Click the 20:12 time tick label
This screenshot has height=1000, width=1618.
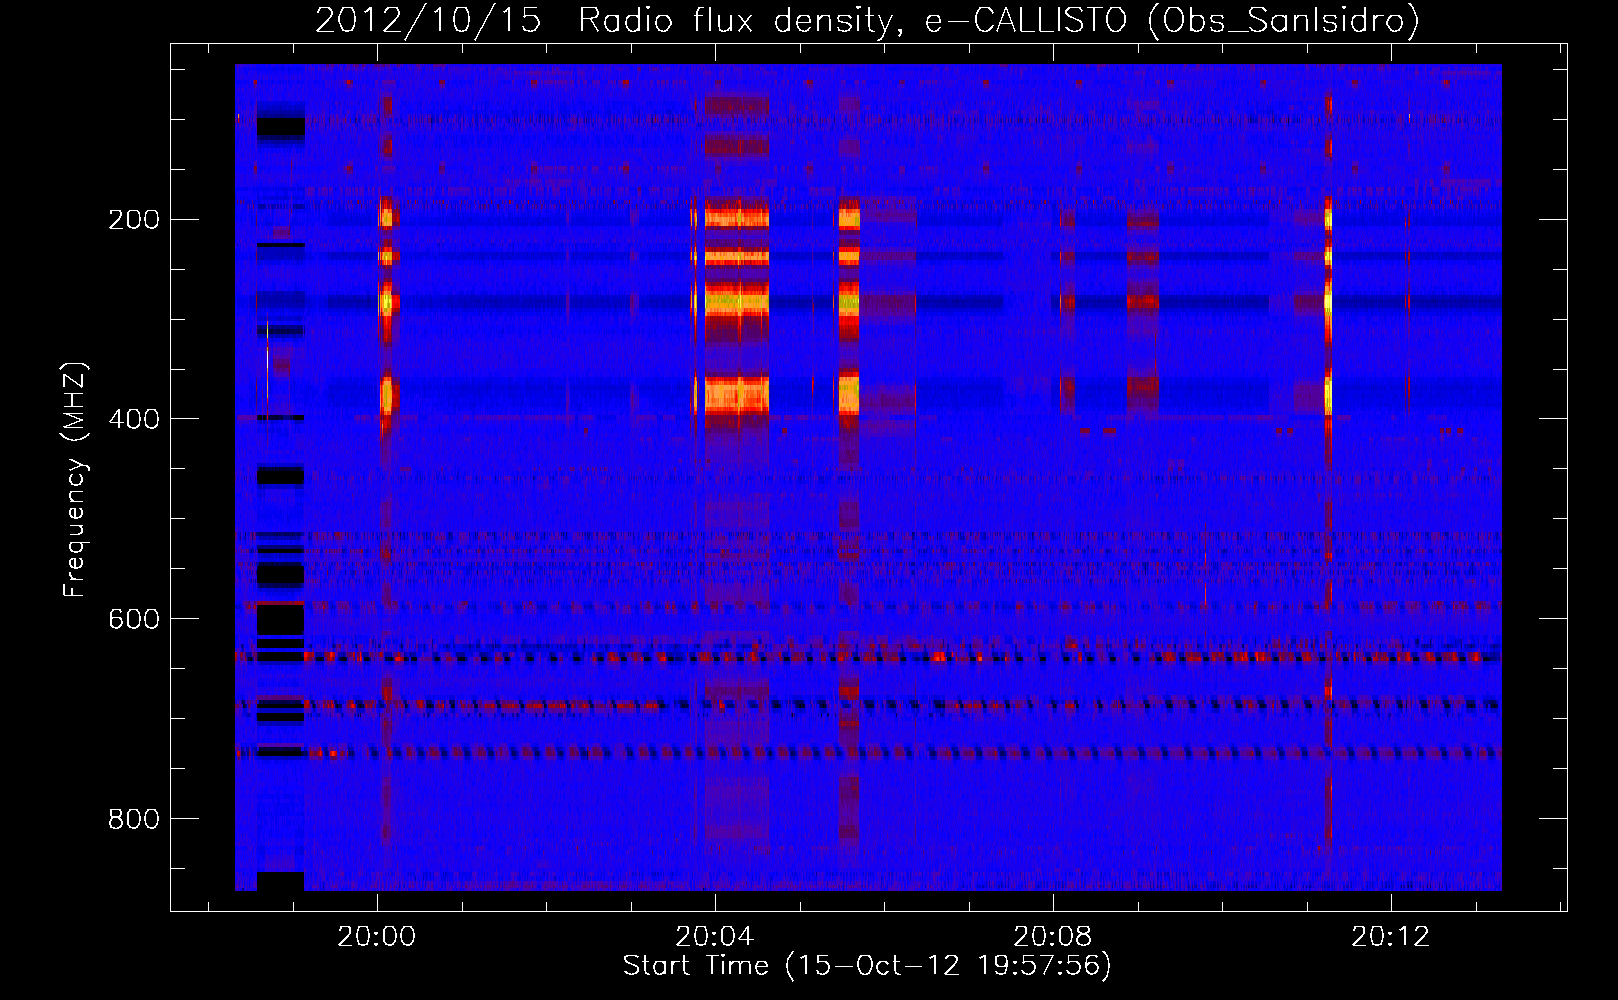(x=1391, y=936)
